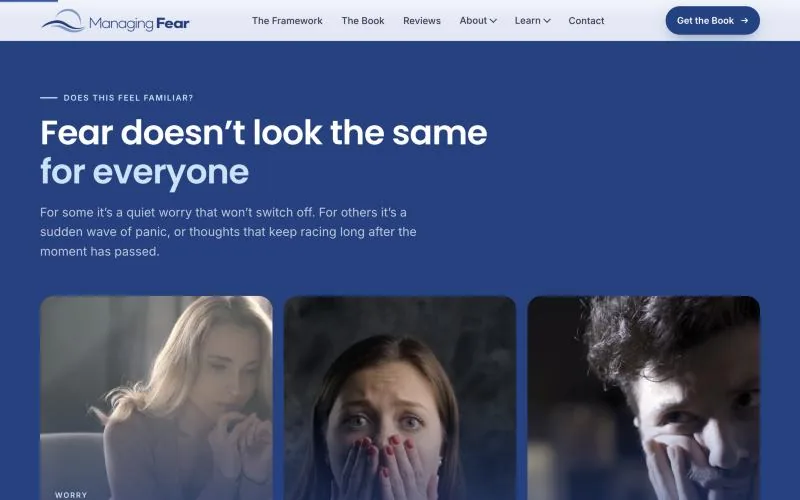Expand the Learn dropdown menu
This screenshot has width=800, height=500.
[532, 21]
